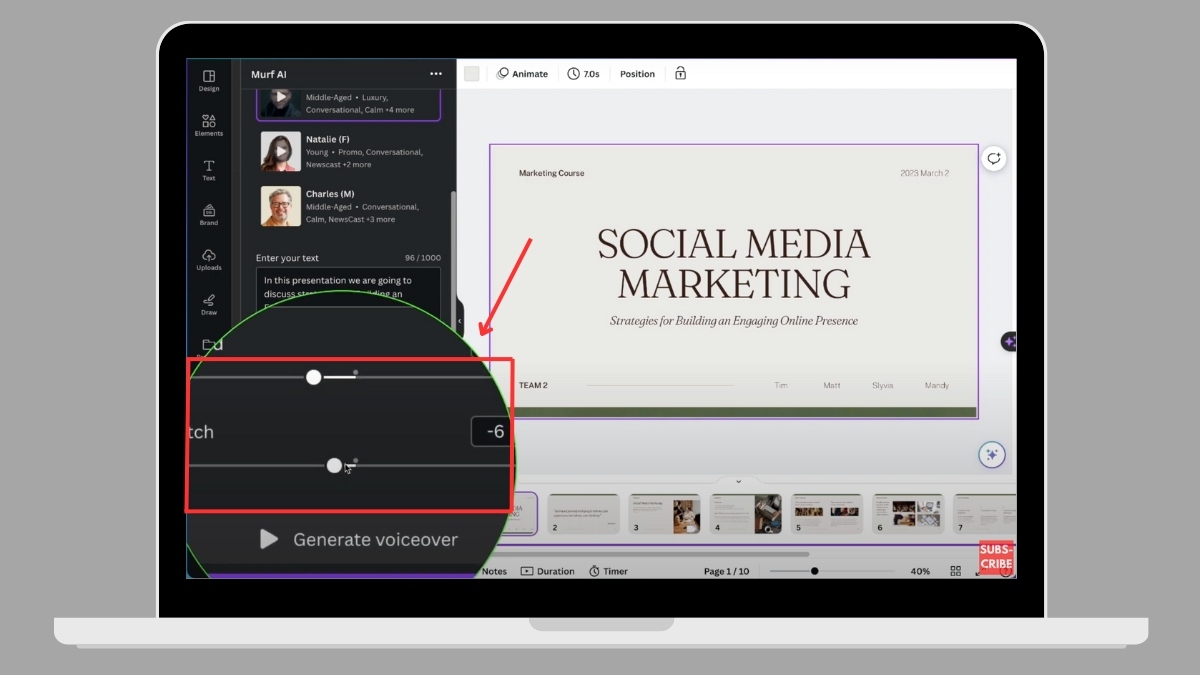Screen dimensions: 1200x675
Task: Click the lock icon in the top toolbar
Action: (x=681, y=74)
